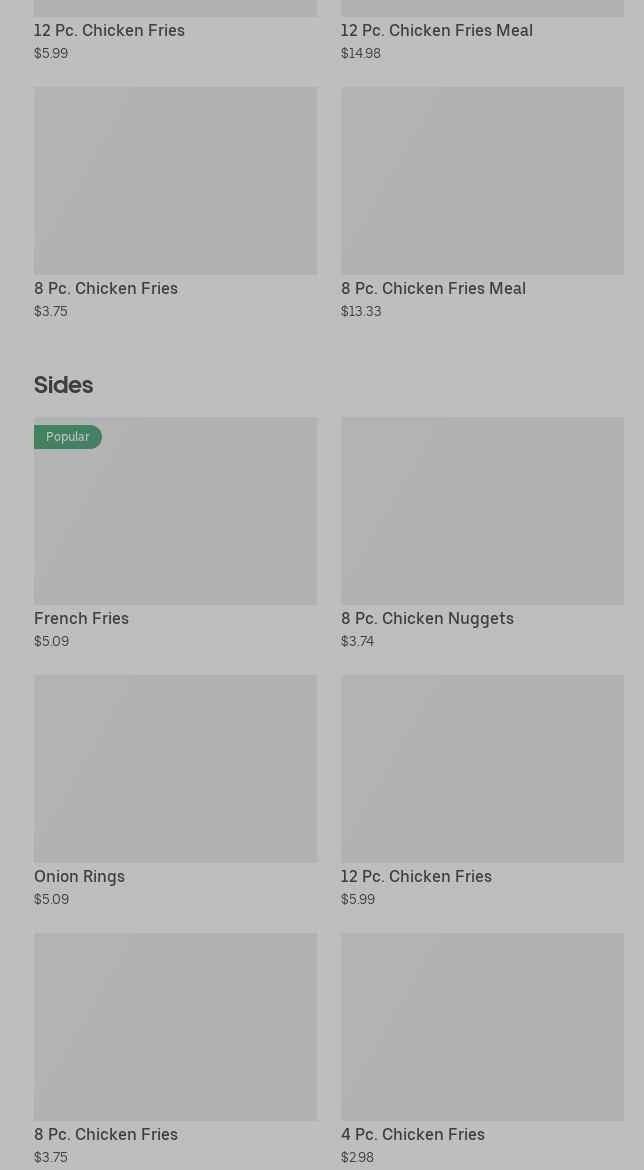644x1170 pixels.
Task: Open the 8 Pc. Chicken Fries Meal image
Action: (x=482, y=181)
